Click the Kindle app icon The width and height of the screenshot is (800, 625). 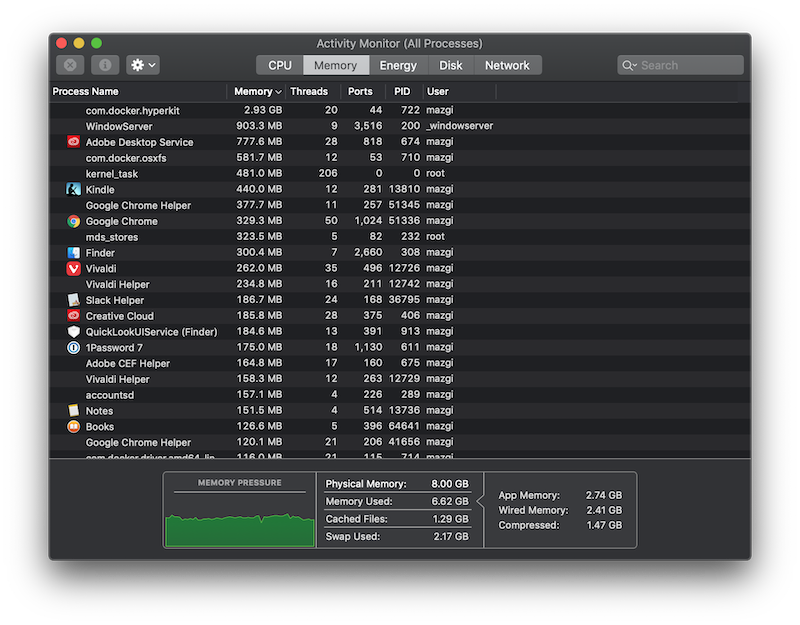tap(73, 189)
